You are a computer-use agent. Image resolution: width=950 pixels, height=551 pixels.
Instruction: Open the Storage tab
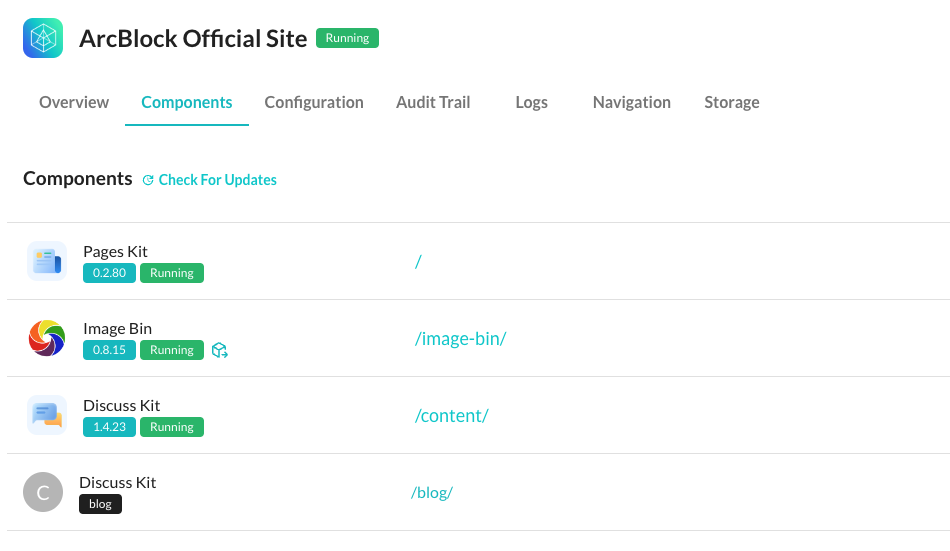pos(731,102)
